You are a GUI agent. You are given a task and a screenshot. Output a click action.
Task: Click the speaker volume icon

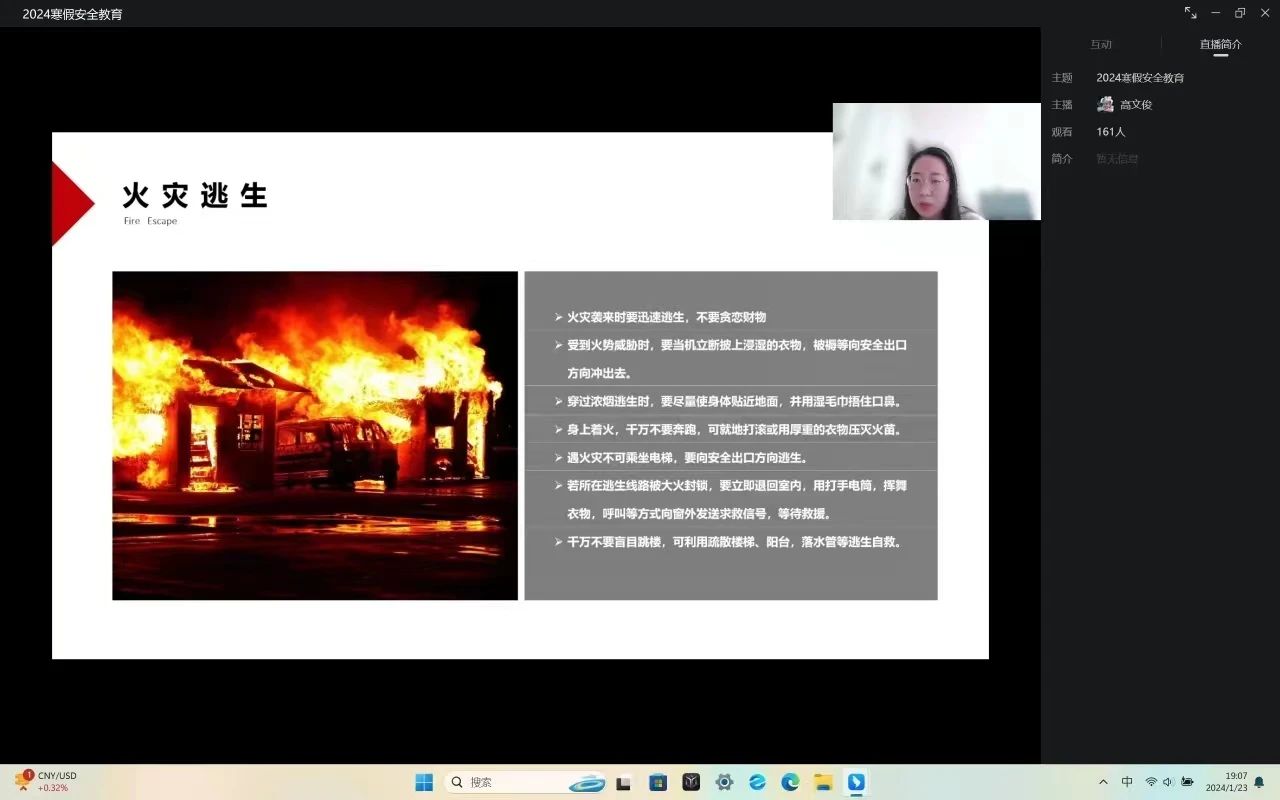pos(1168,782)
